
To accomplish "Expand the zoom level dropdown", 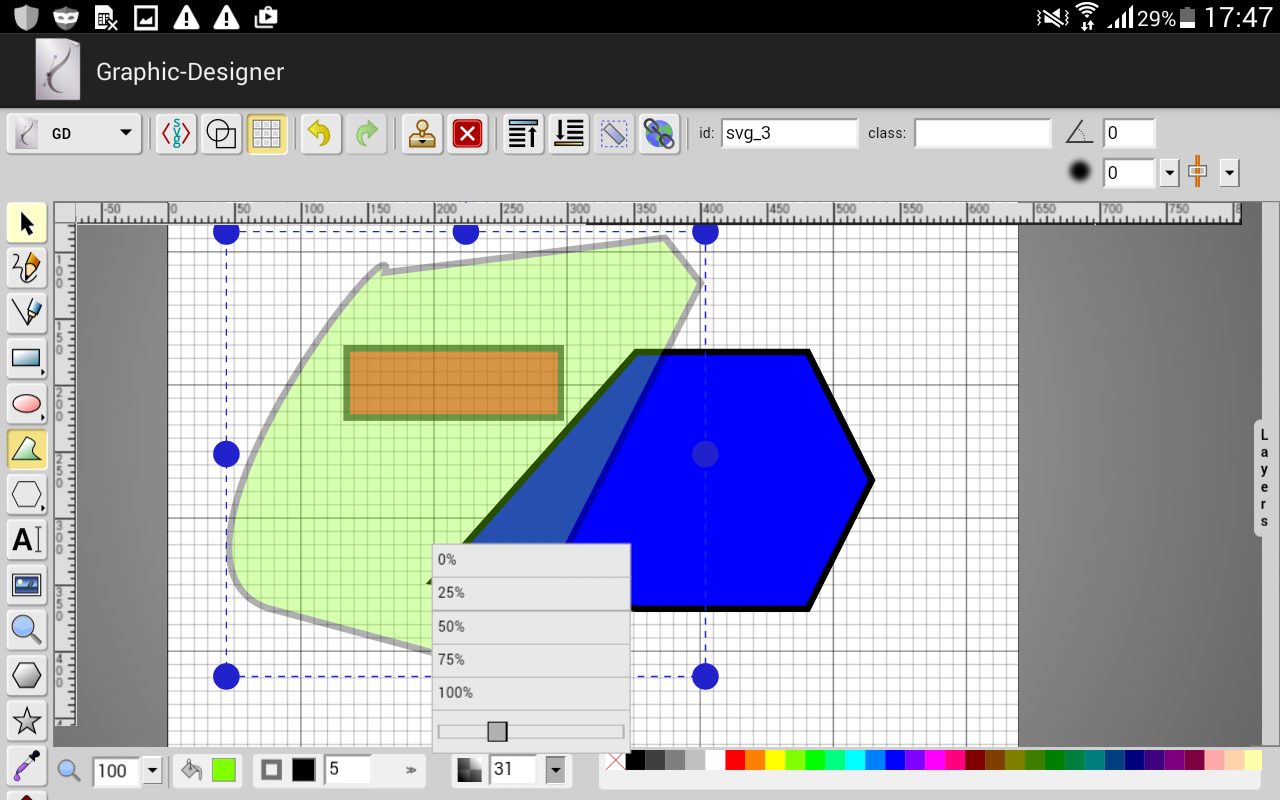I will [153, 770].
